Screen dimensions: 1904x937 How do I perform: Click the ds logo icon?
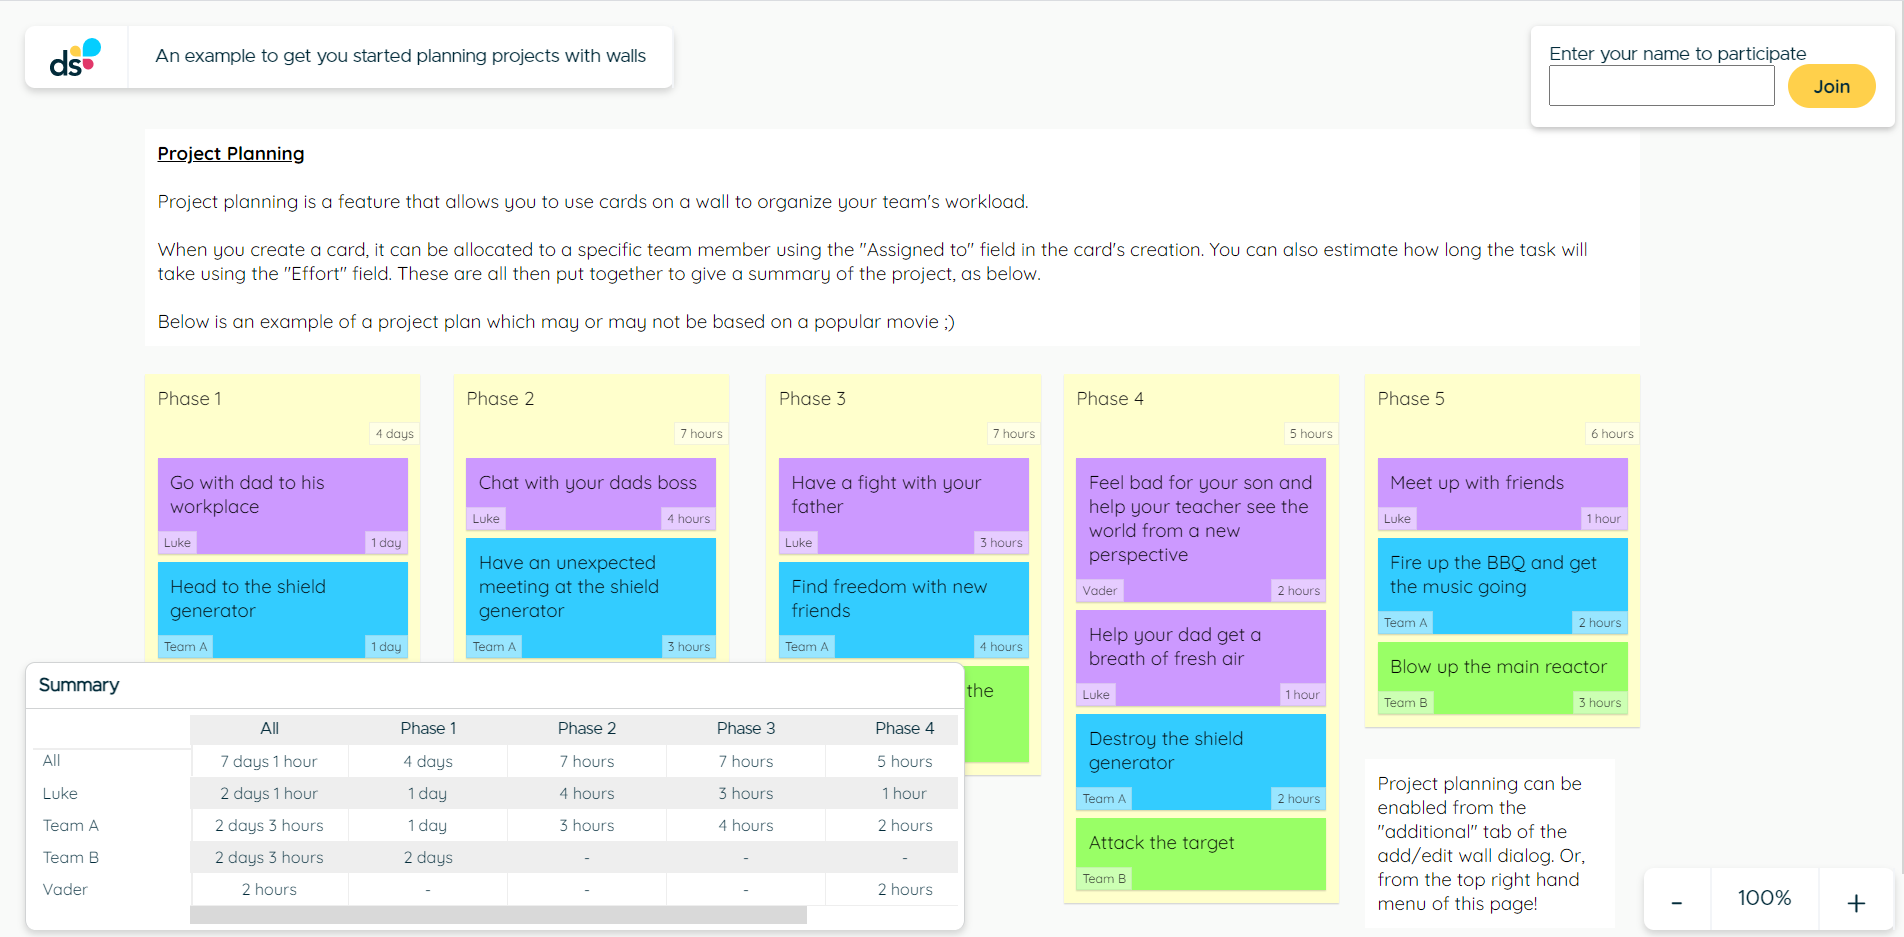pos(75,57)
